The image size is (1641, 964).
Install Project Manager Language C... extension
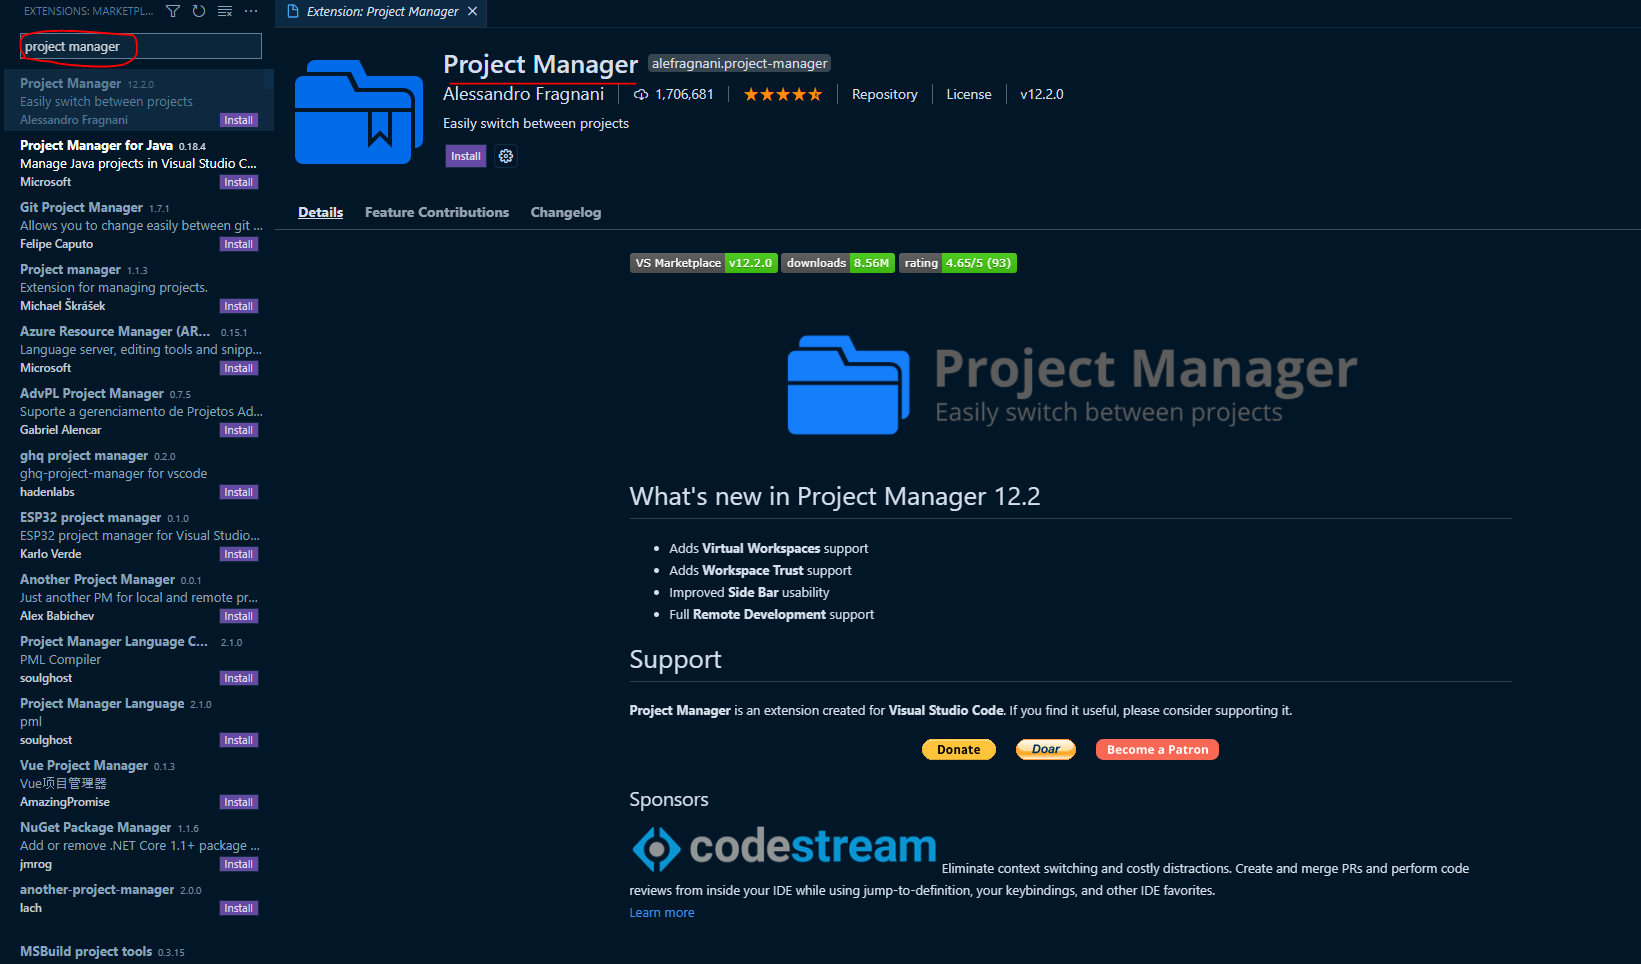point(239,678)
